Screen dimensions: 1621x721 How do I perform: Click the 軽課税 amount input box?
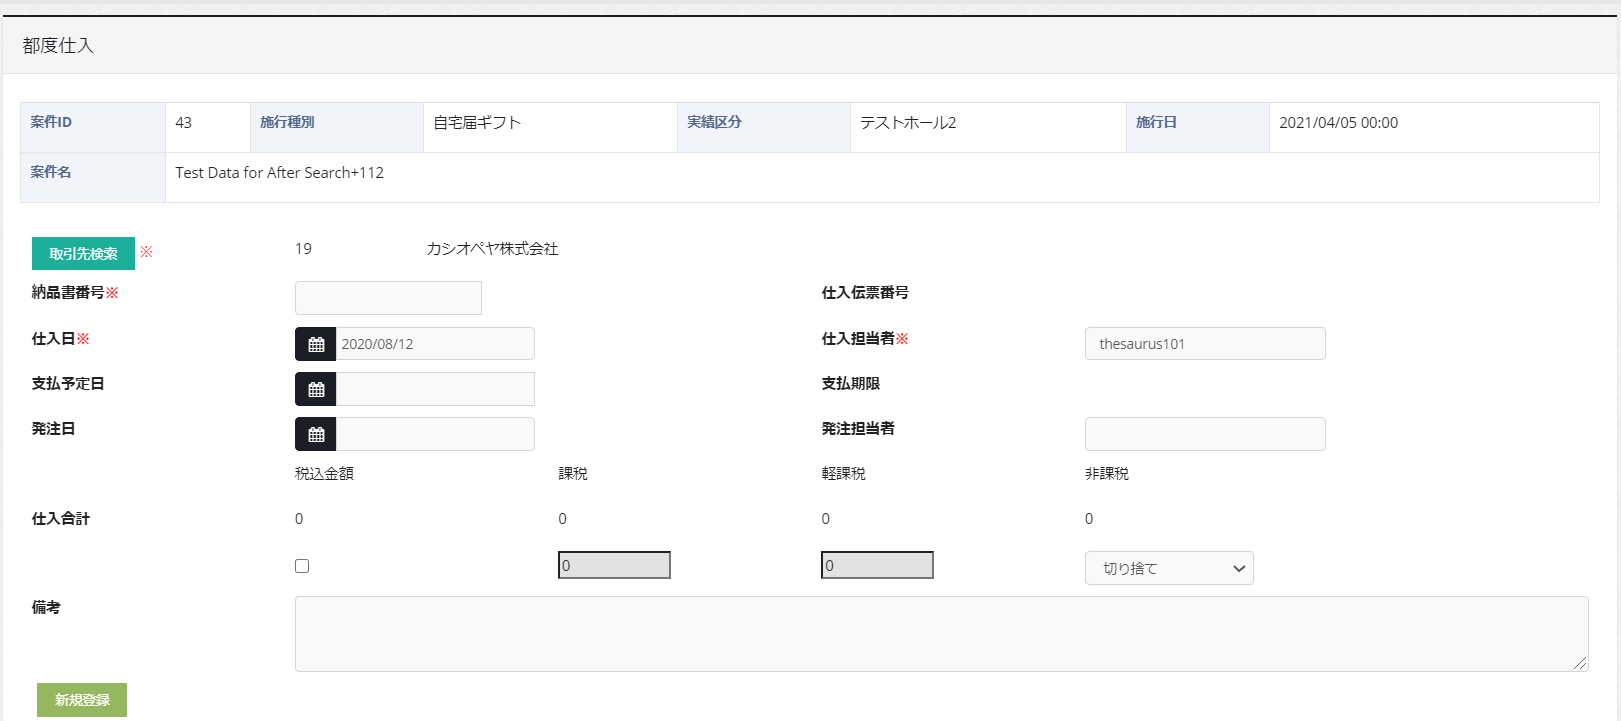[877, 565]
